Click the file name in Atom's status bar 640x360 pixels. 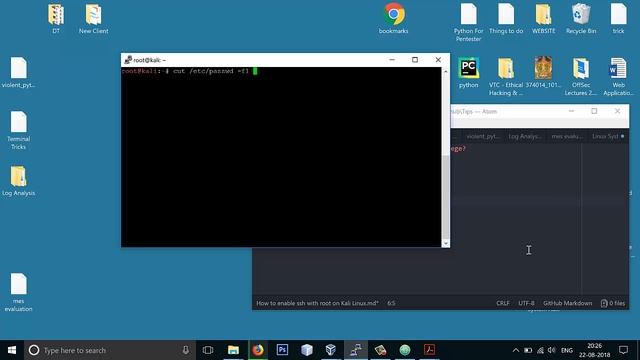(x=318, y=303)
